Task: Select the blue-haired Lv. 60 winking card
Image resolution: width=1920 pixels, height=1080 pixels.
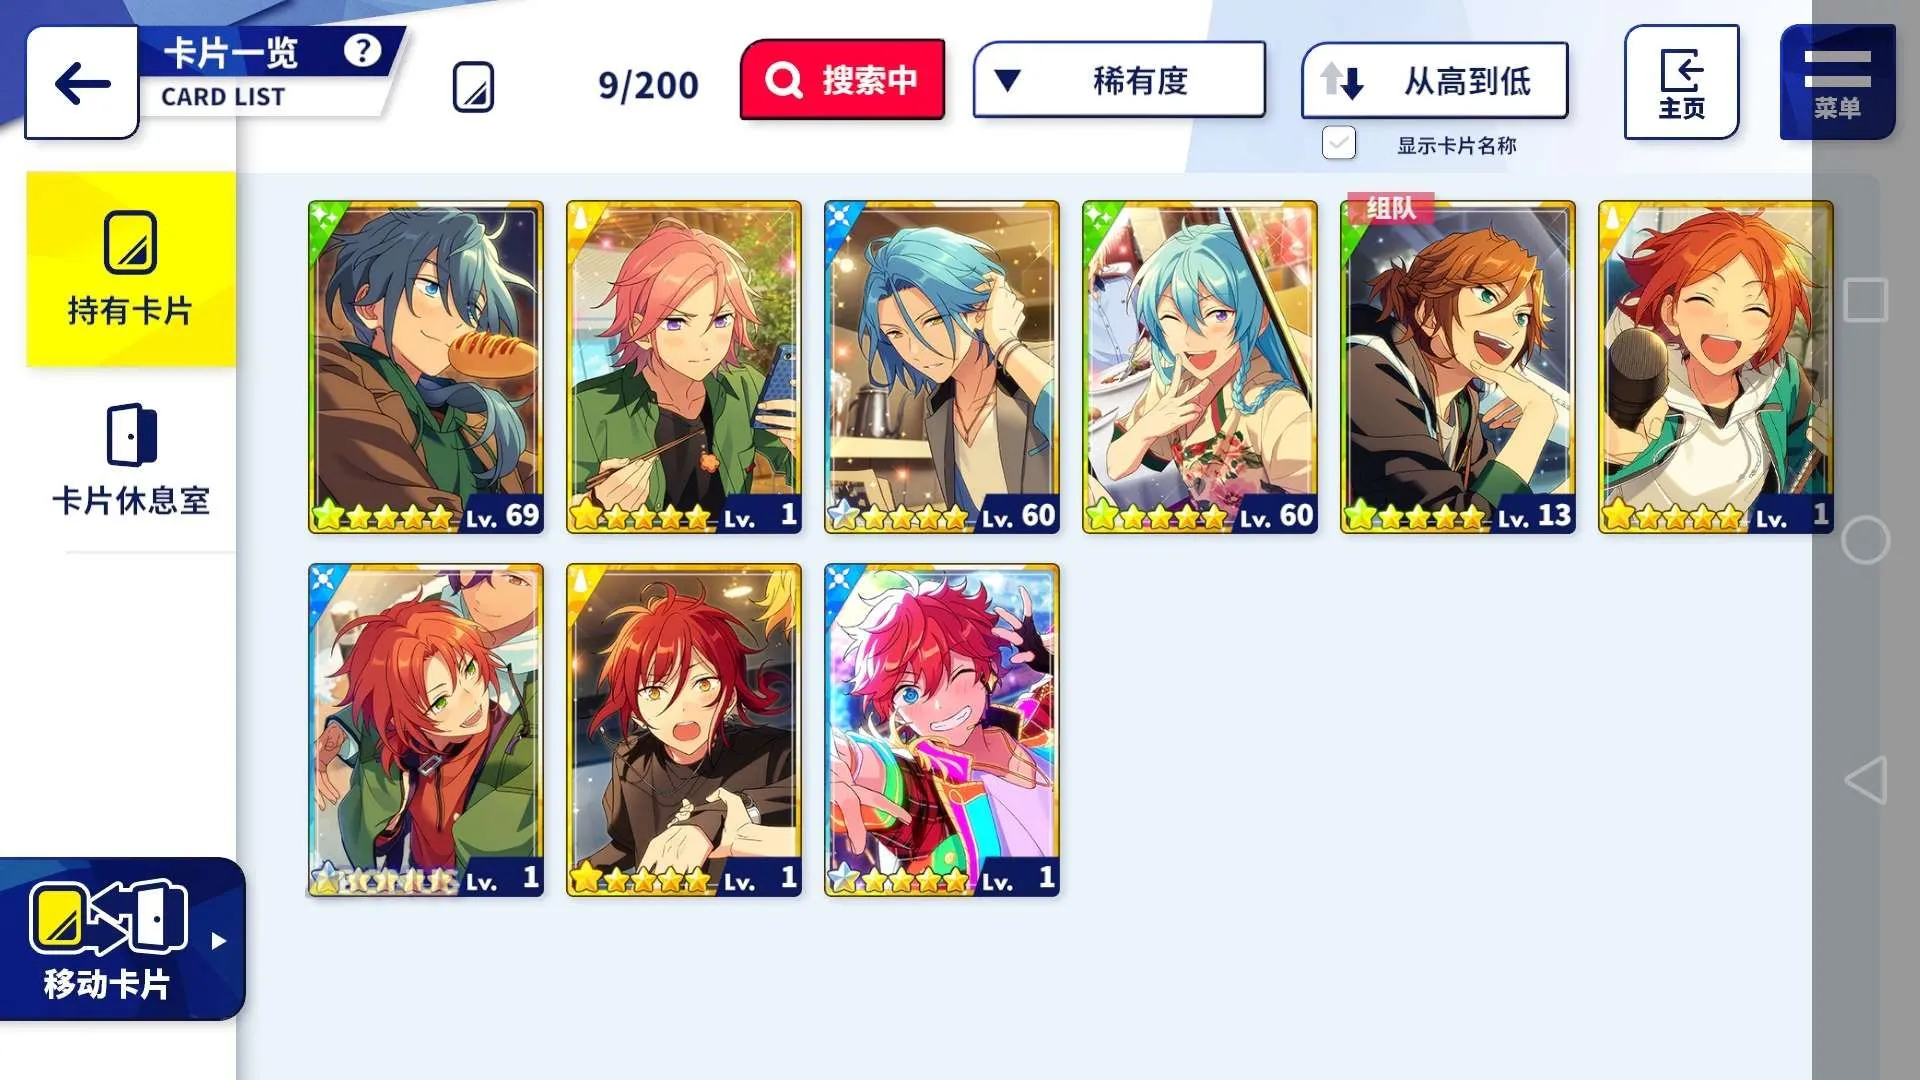Action: coord(1200,367)
